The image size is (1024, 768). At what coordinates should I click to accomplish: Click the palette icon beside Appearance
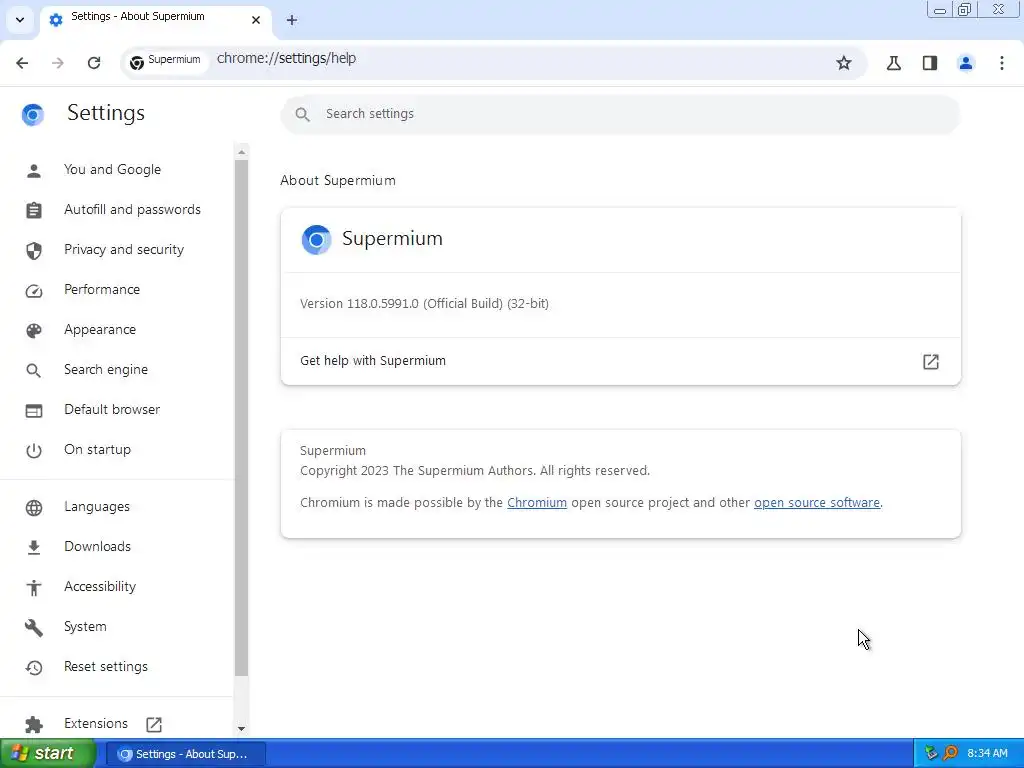pos(34,331)
